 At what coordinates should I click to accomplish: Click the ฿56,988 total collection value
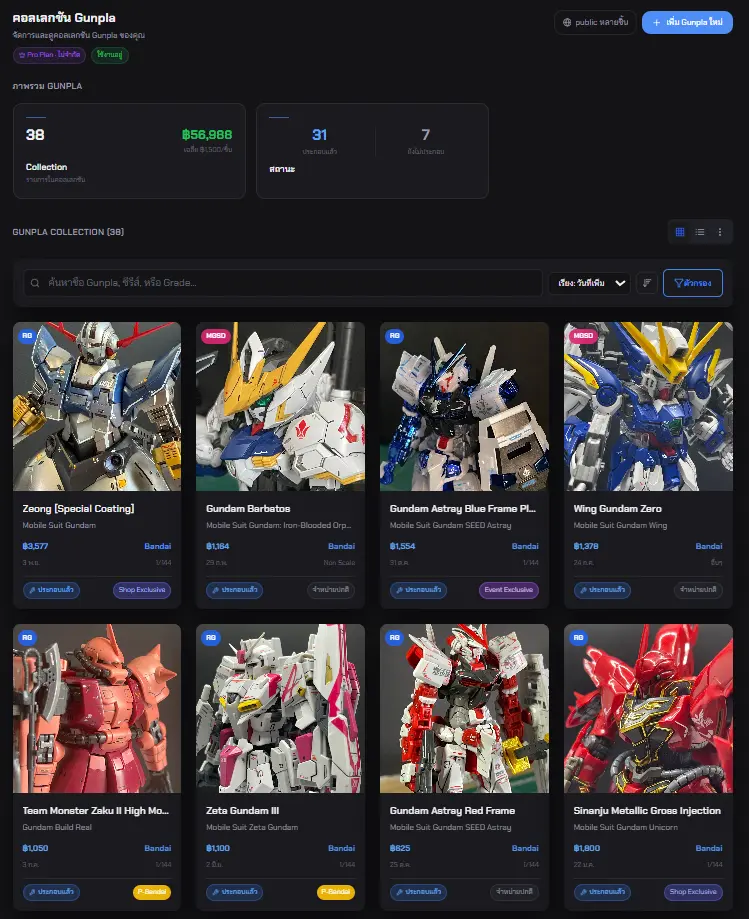pos(207,135)
